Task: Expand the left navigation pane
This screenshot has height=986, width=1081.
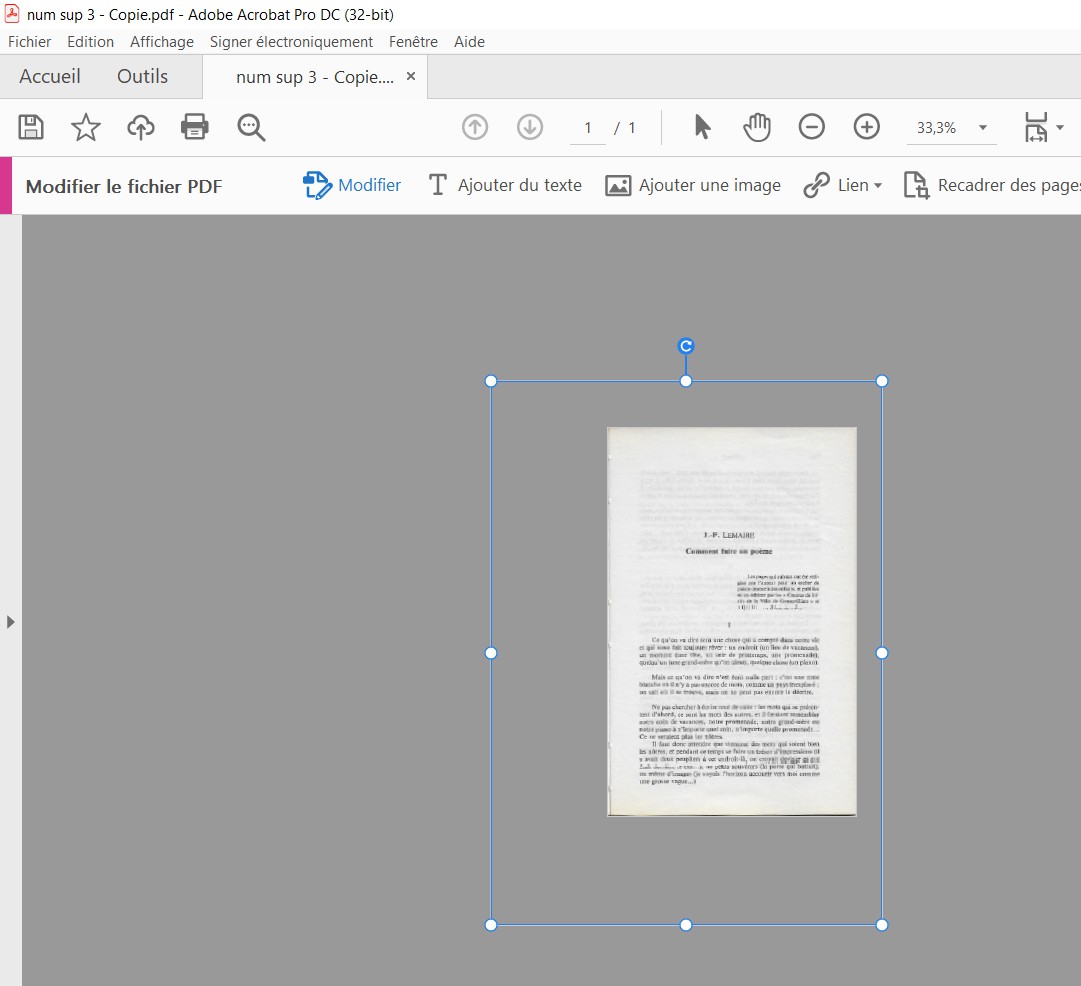Action: pos(11,620)
